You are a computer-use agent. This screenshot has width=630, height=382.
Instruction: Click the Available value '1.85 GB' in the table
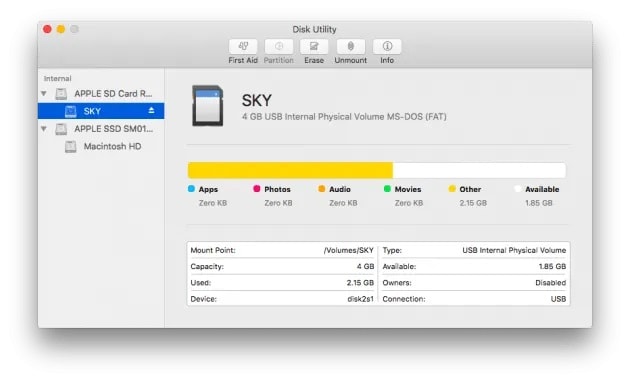[552, 266]
